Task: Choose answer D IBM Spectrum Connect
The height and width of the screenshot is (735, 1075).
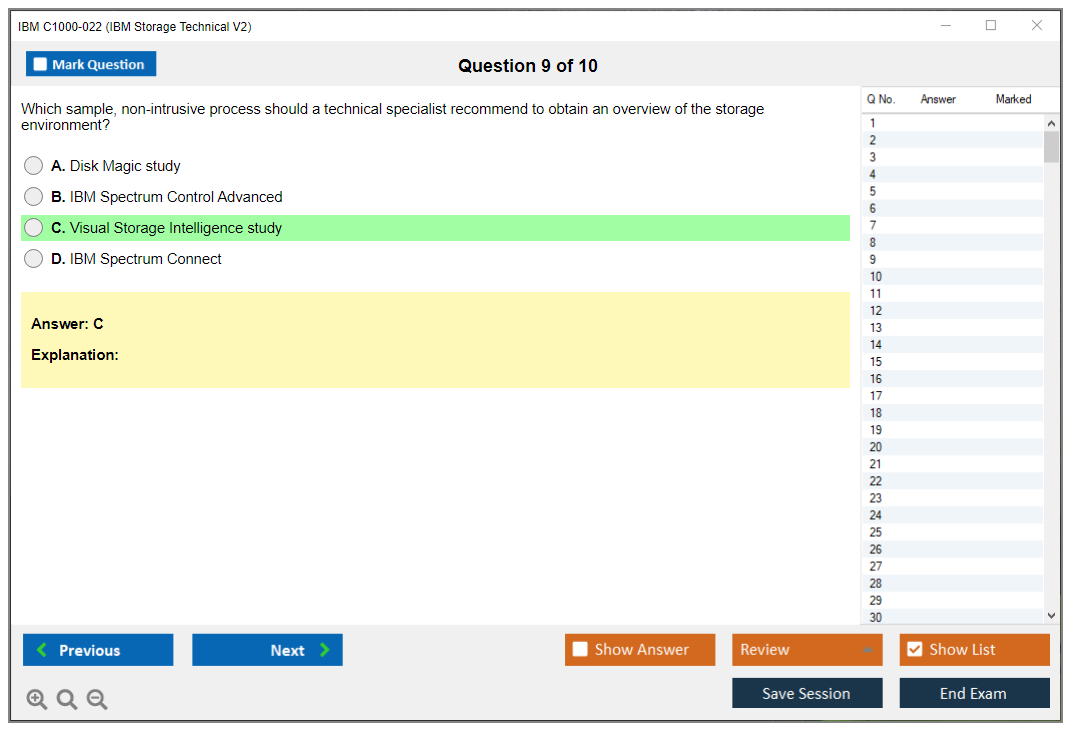Action: click(34, 259)
